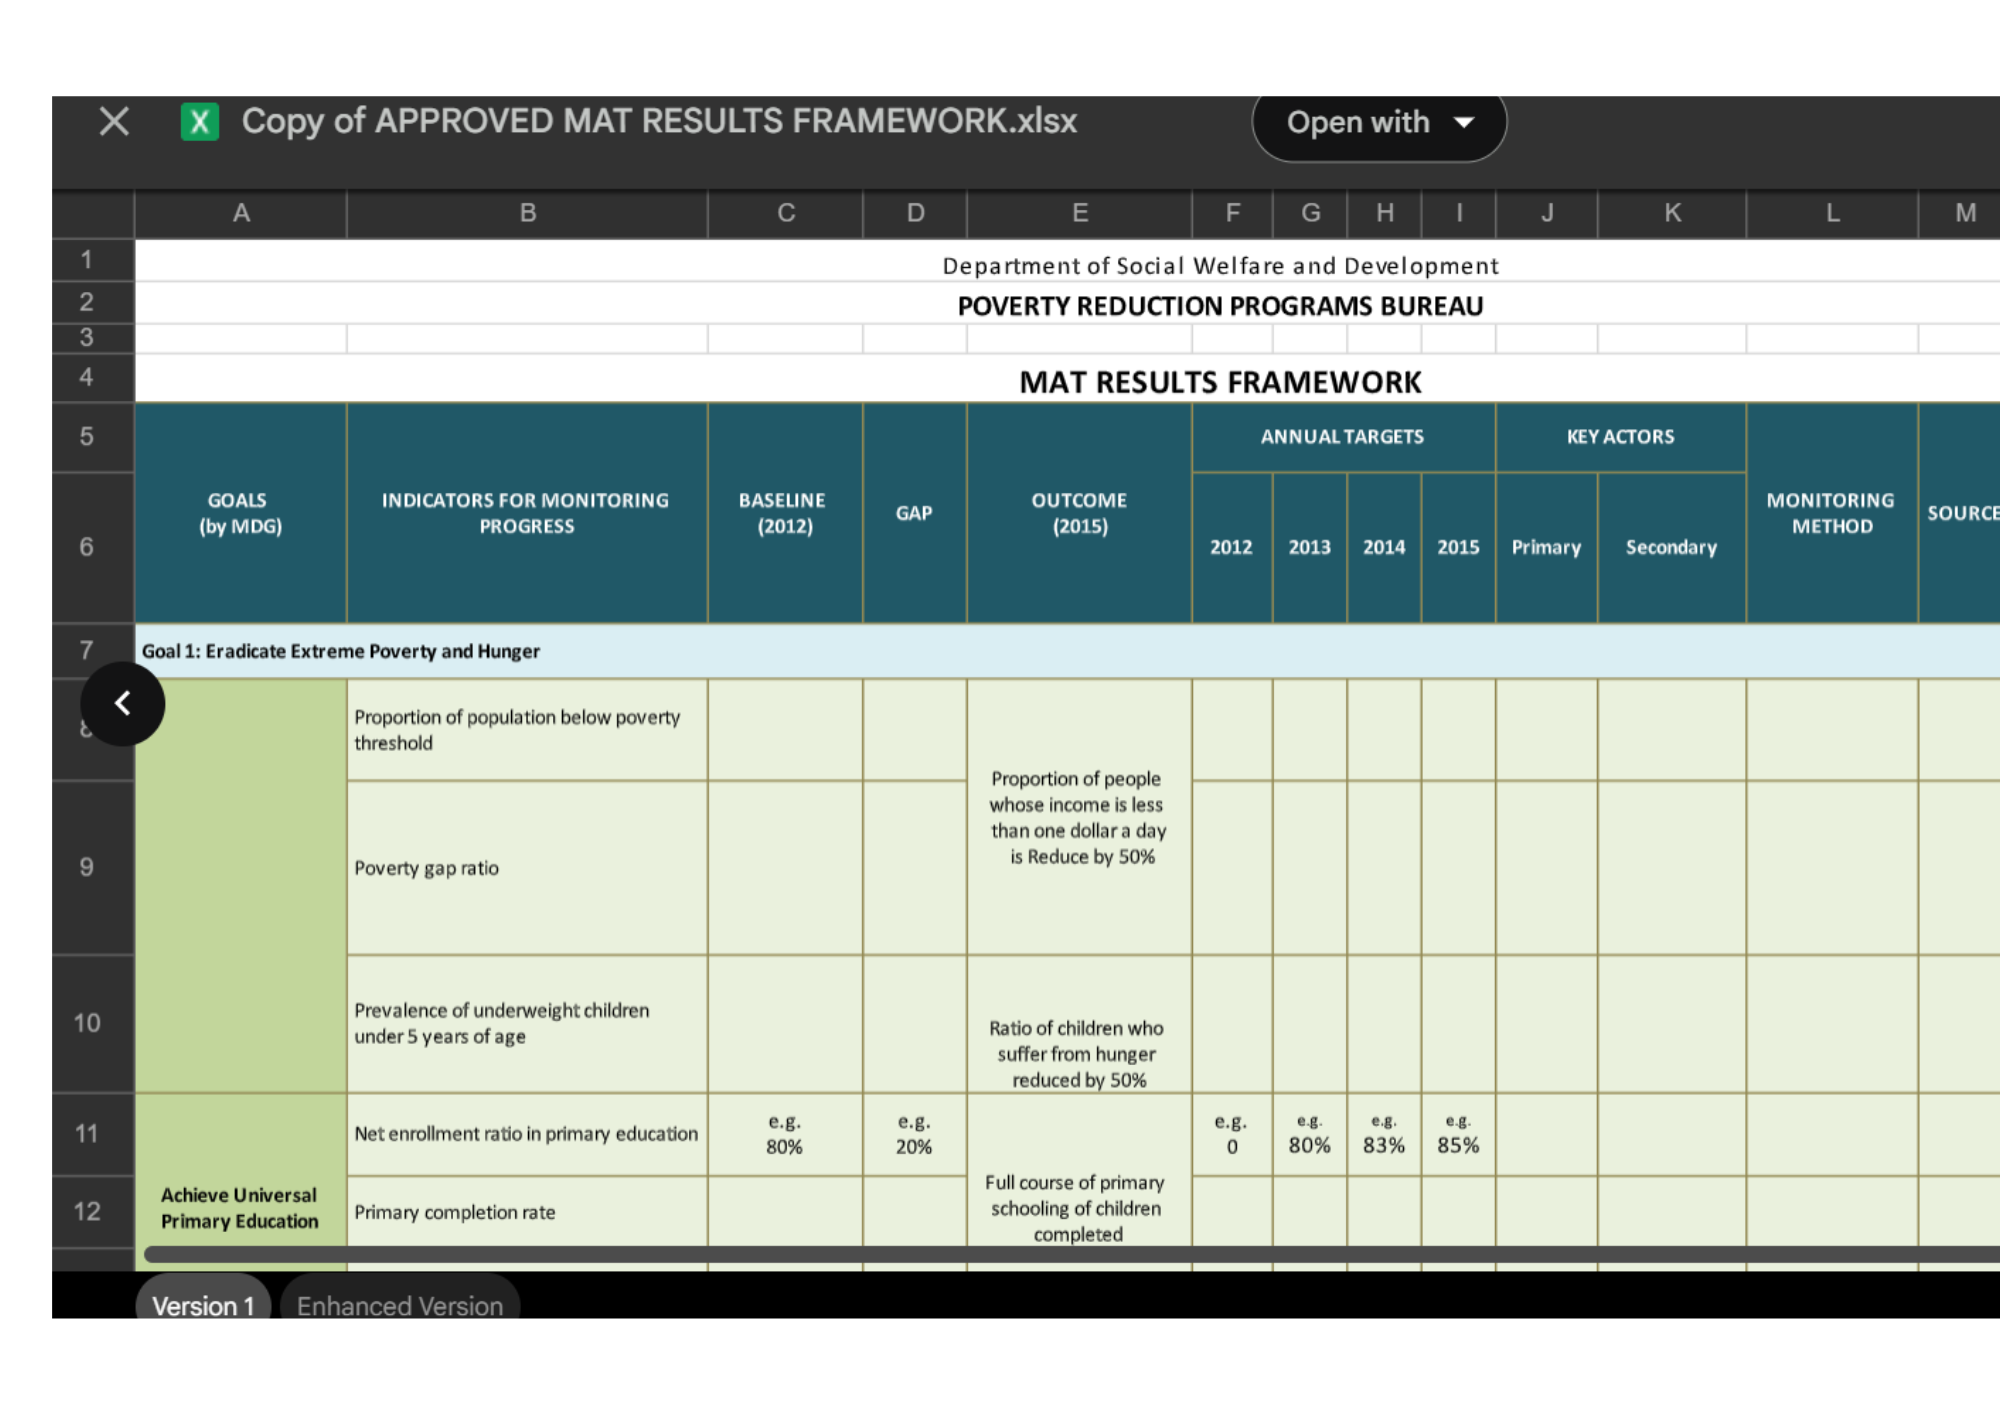Select column A header
Viewport: 2000px width, 1414px height.
click(x=241, y=213)
